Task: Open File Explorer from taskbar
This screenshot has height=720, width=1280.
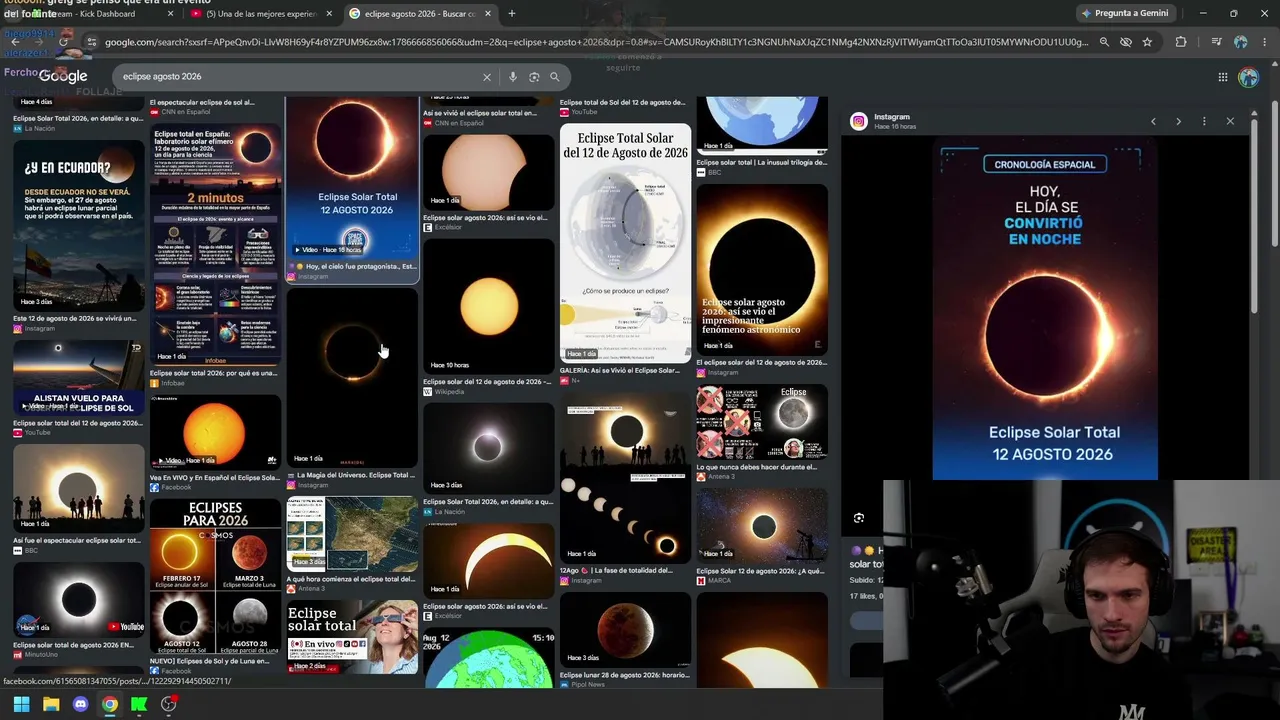Action: point(51,704)
